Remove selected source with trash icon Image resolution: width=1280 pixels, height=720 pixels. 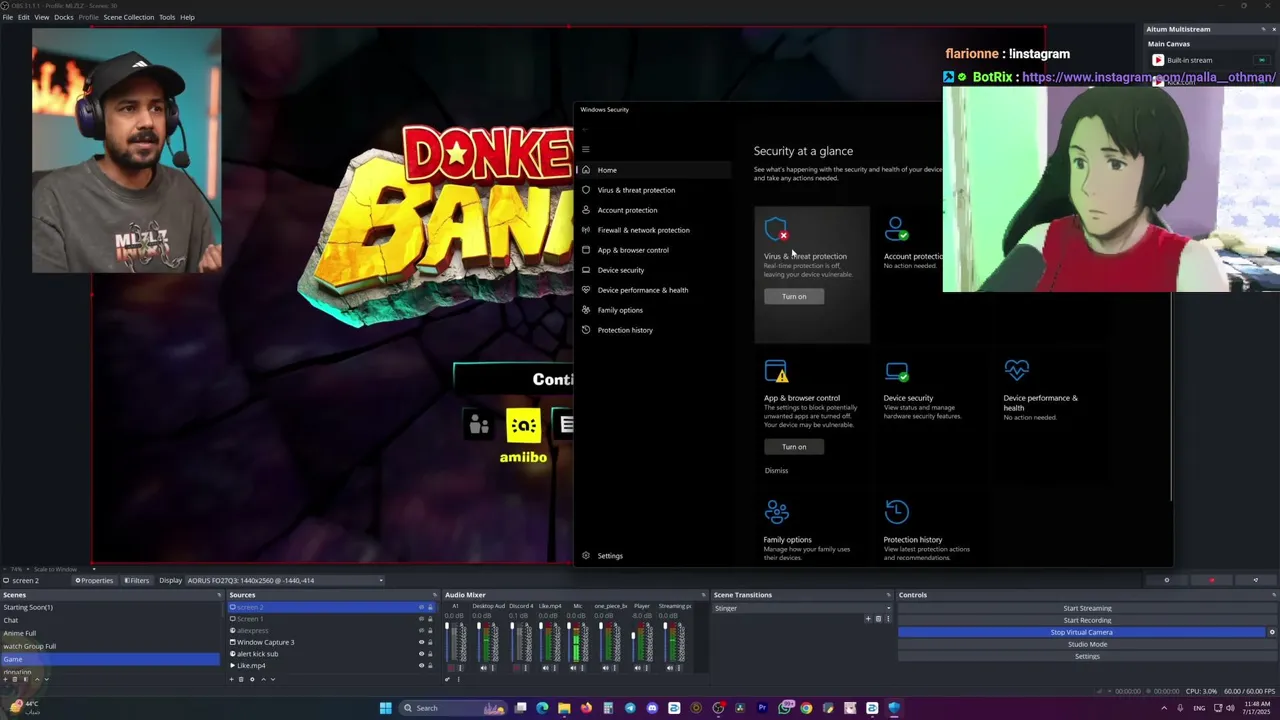click(x=242, y=679)
